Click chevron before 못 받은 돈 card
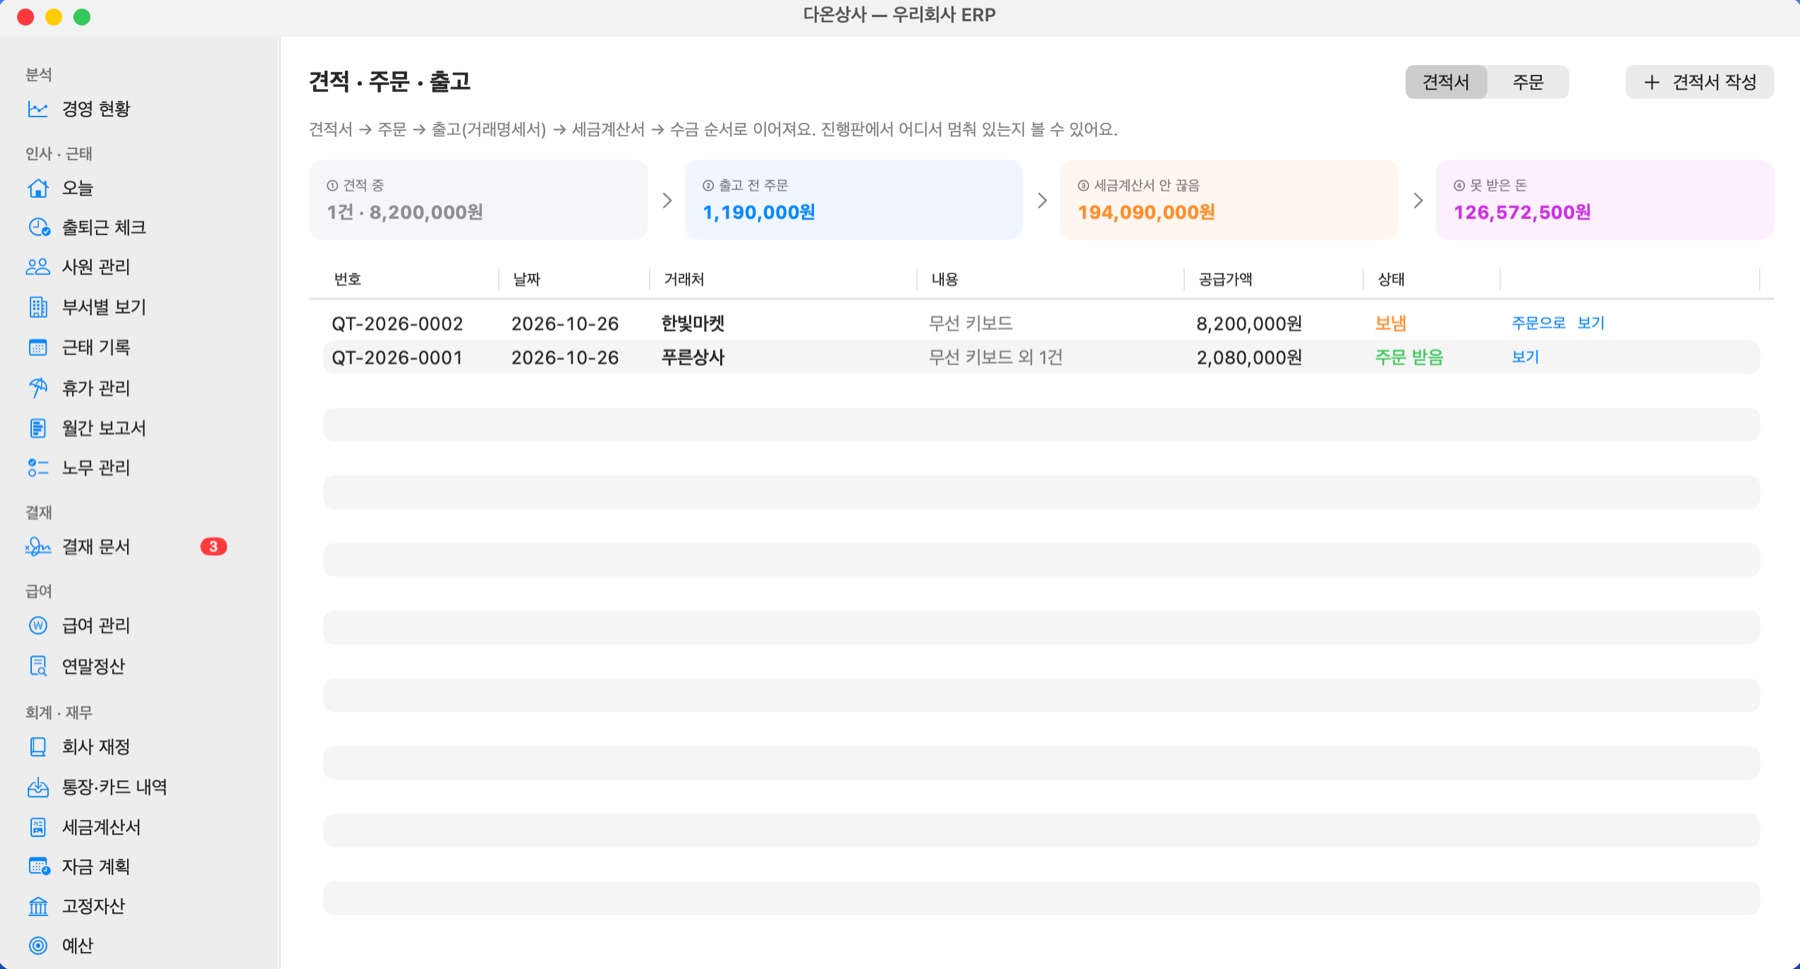The height and width of the screenshot is (969, 1800). click(1418, 201)
